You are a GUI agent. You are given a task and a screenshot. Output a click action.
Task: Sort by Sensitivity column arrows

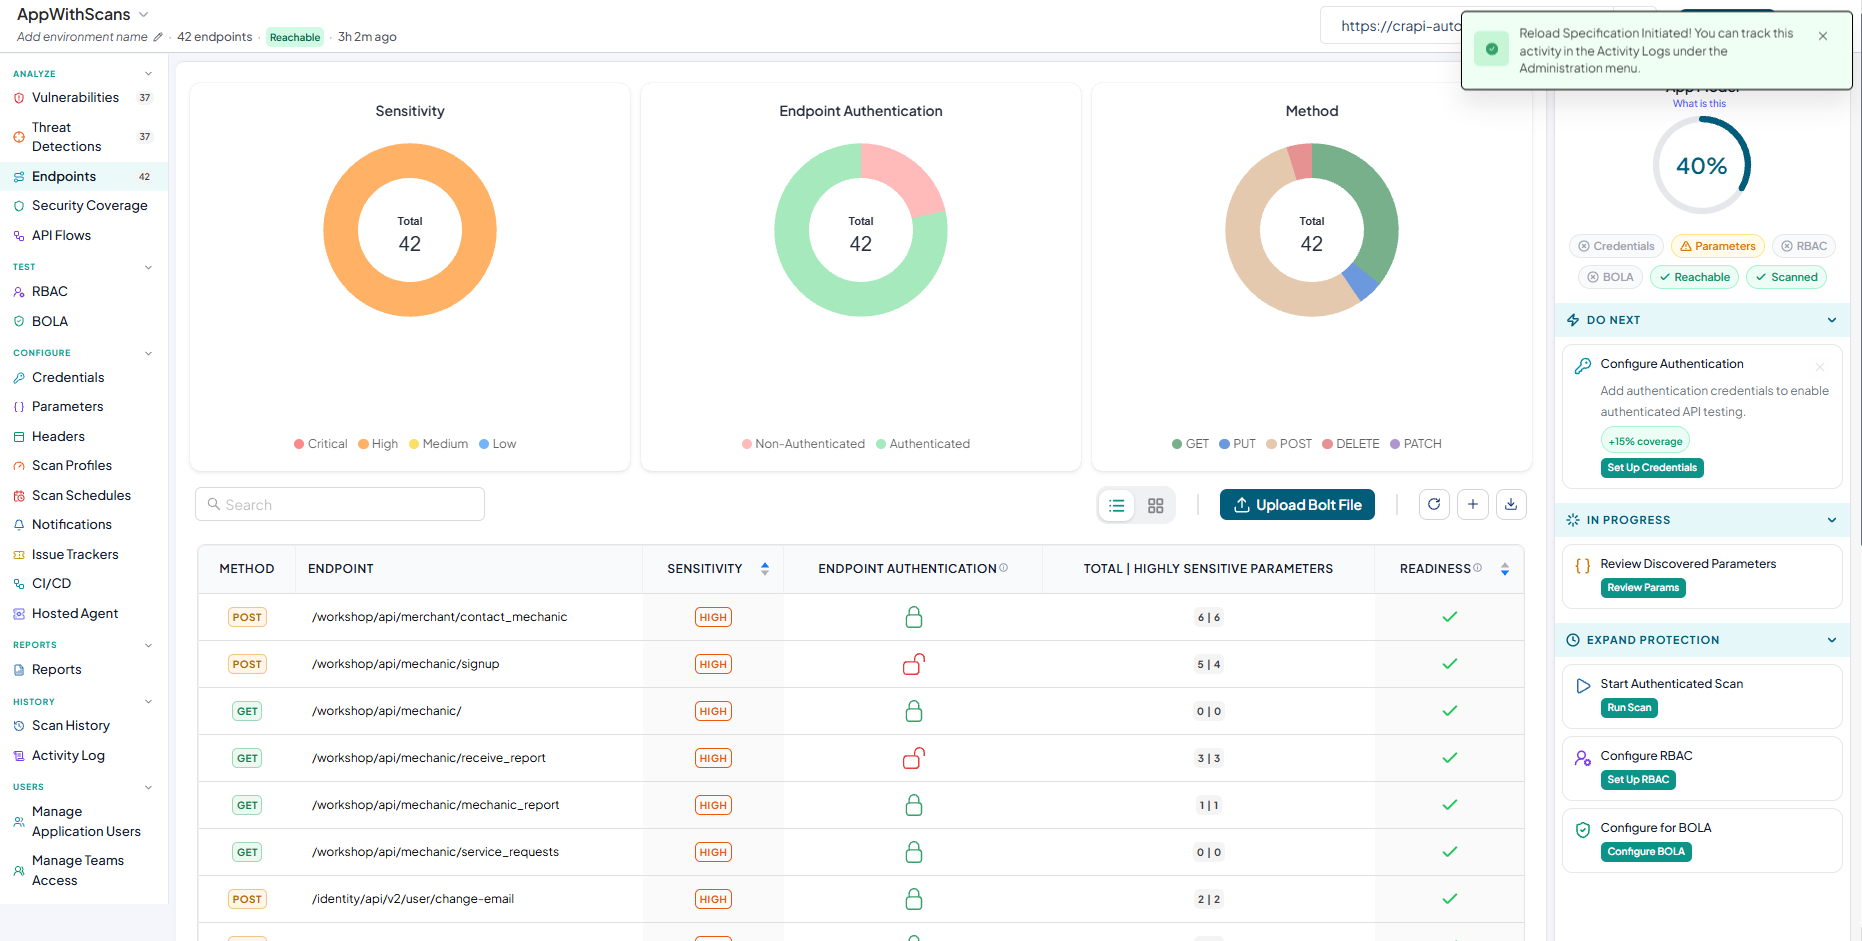[765, 569]
